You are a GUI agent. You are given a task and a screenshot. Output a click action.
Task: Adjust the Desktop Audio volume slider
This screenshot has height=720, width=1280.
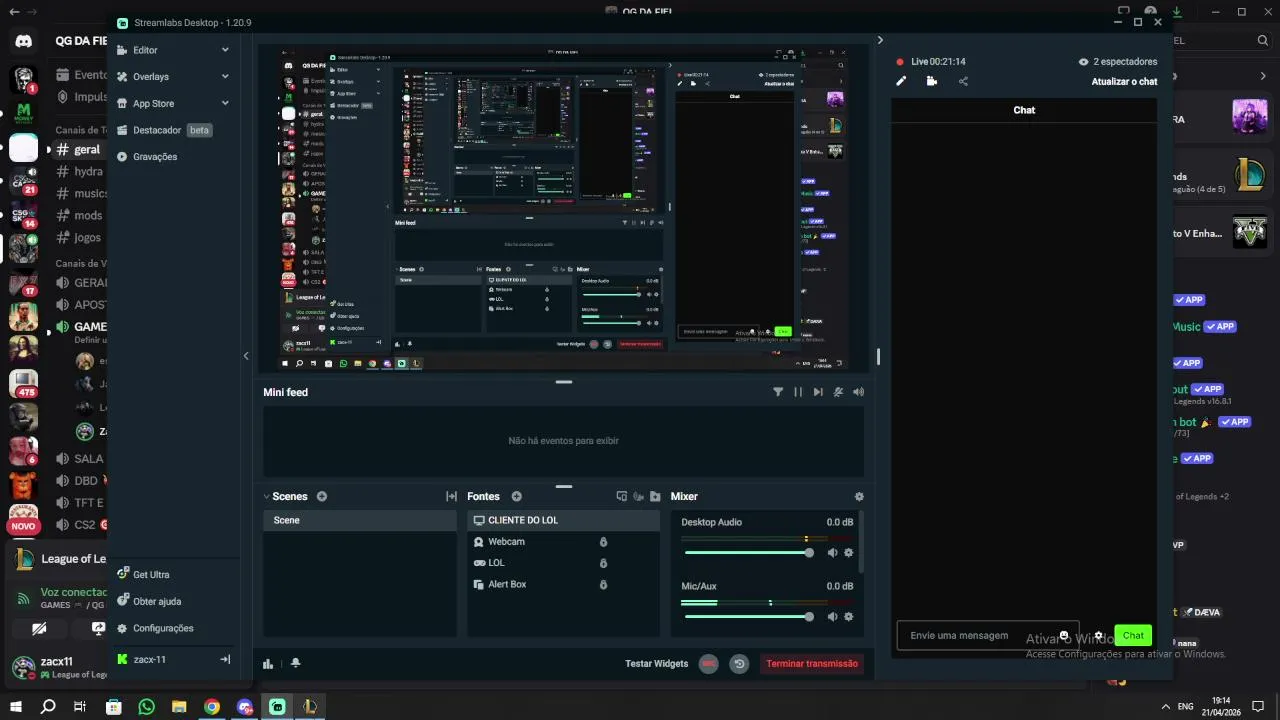click(x=749, y=553)
